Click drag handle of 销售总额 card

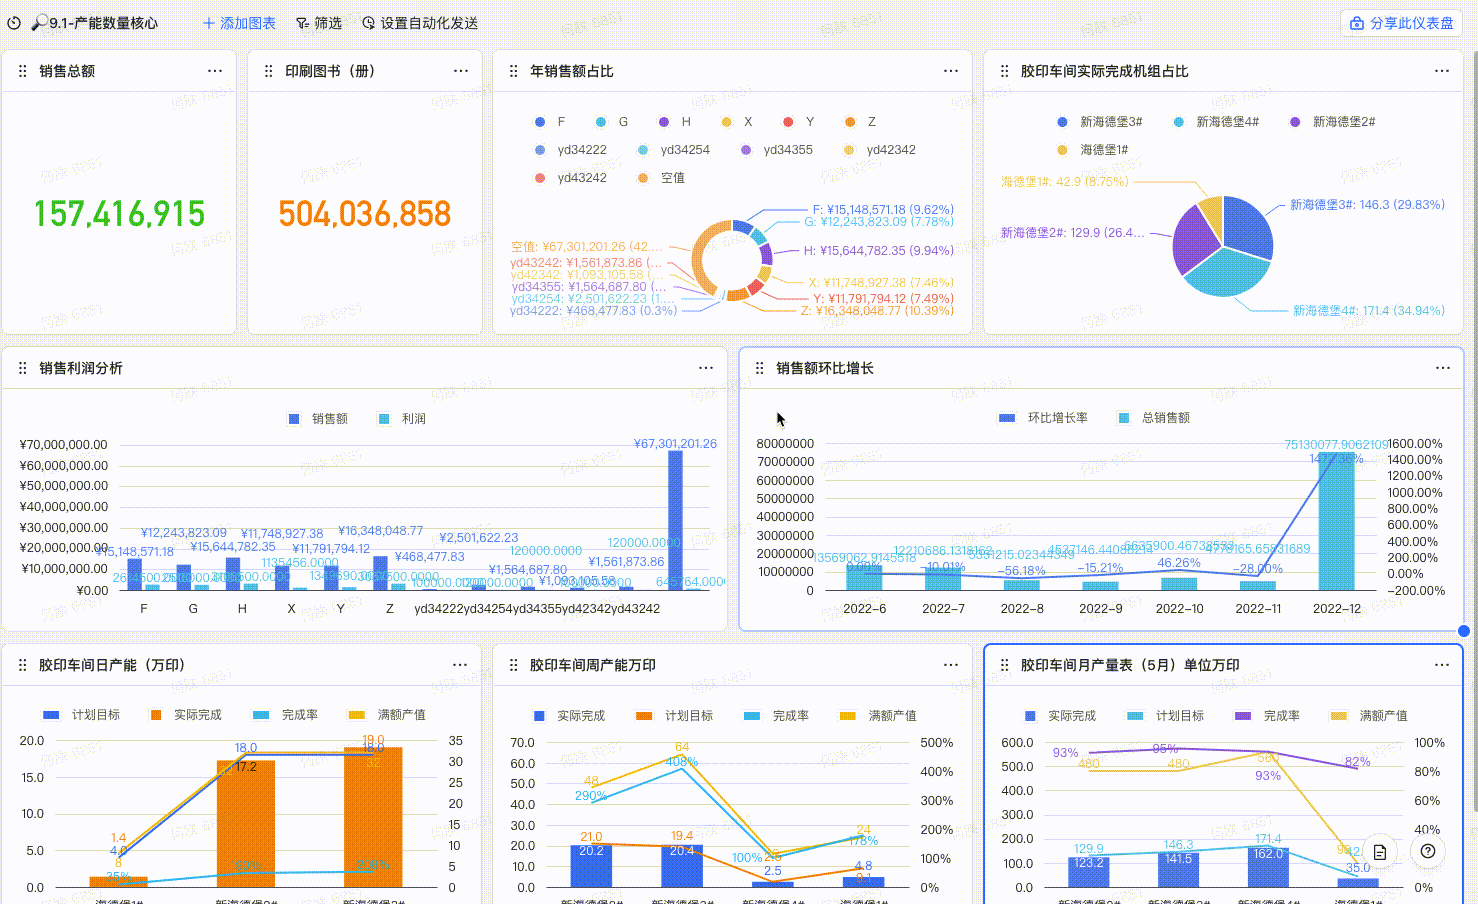coord(22,71)
